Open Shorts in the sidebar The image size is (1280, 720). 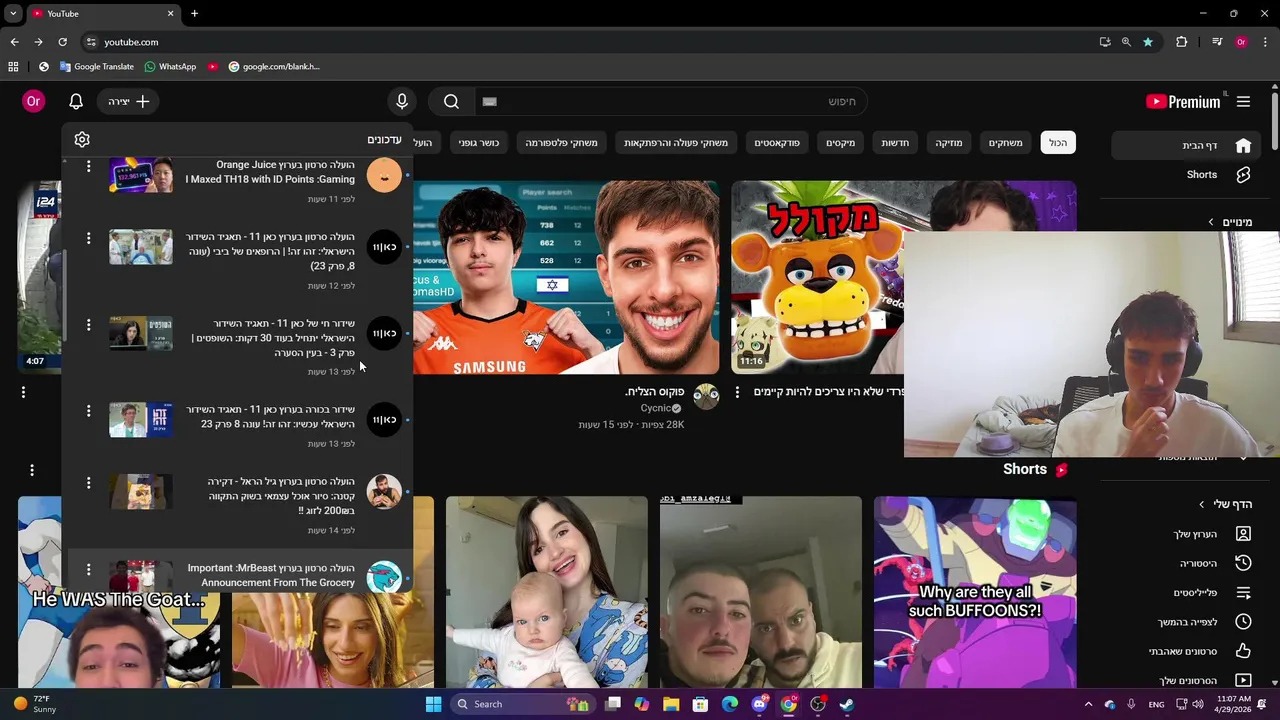1184,174
